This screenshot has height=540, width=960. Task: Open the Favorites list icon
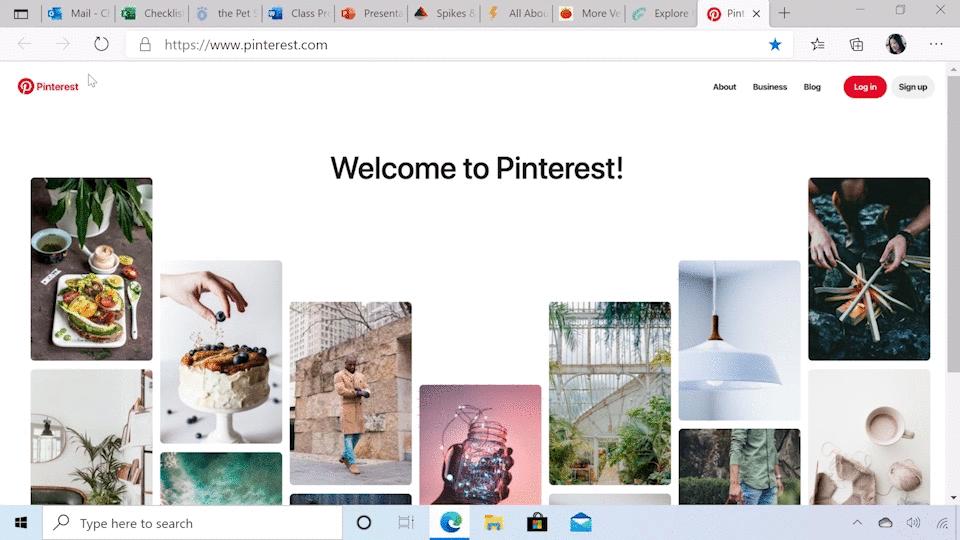coord(817,44)
